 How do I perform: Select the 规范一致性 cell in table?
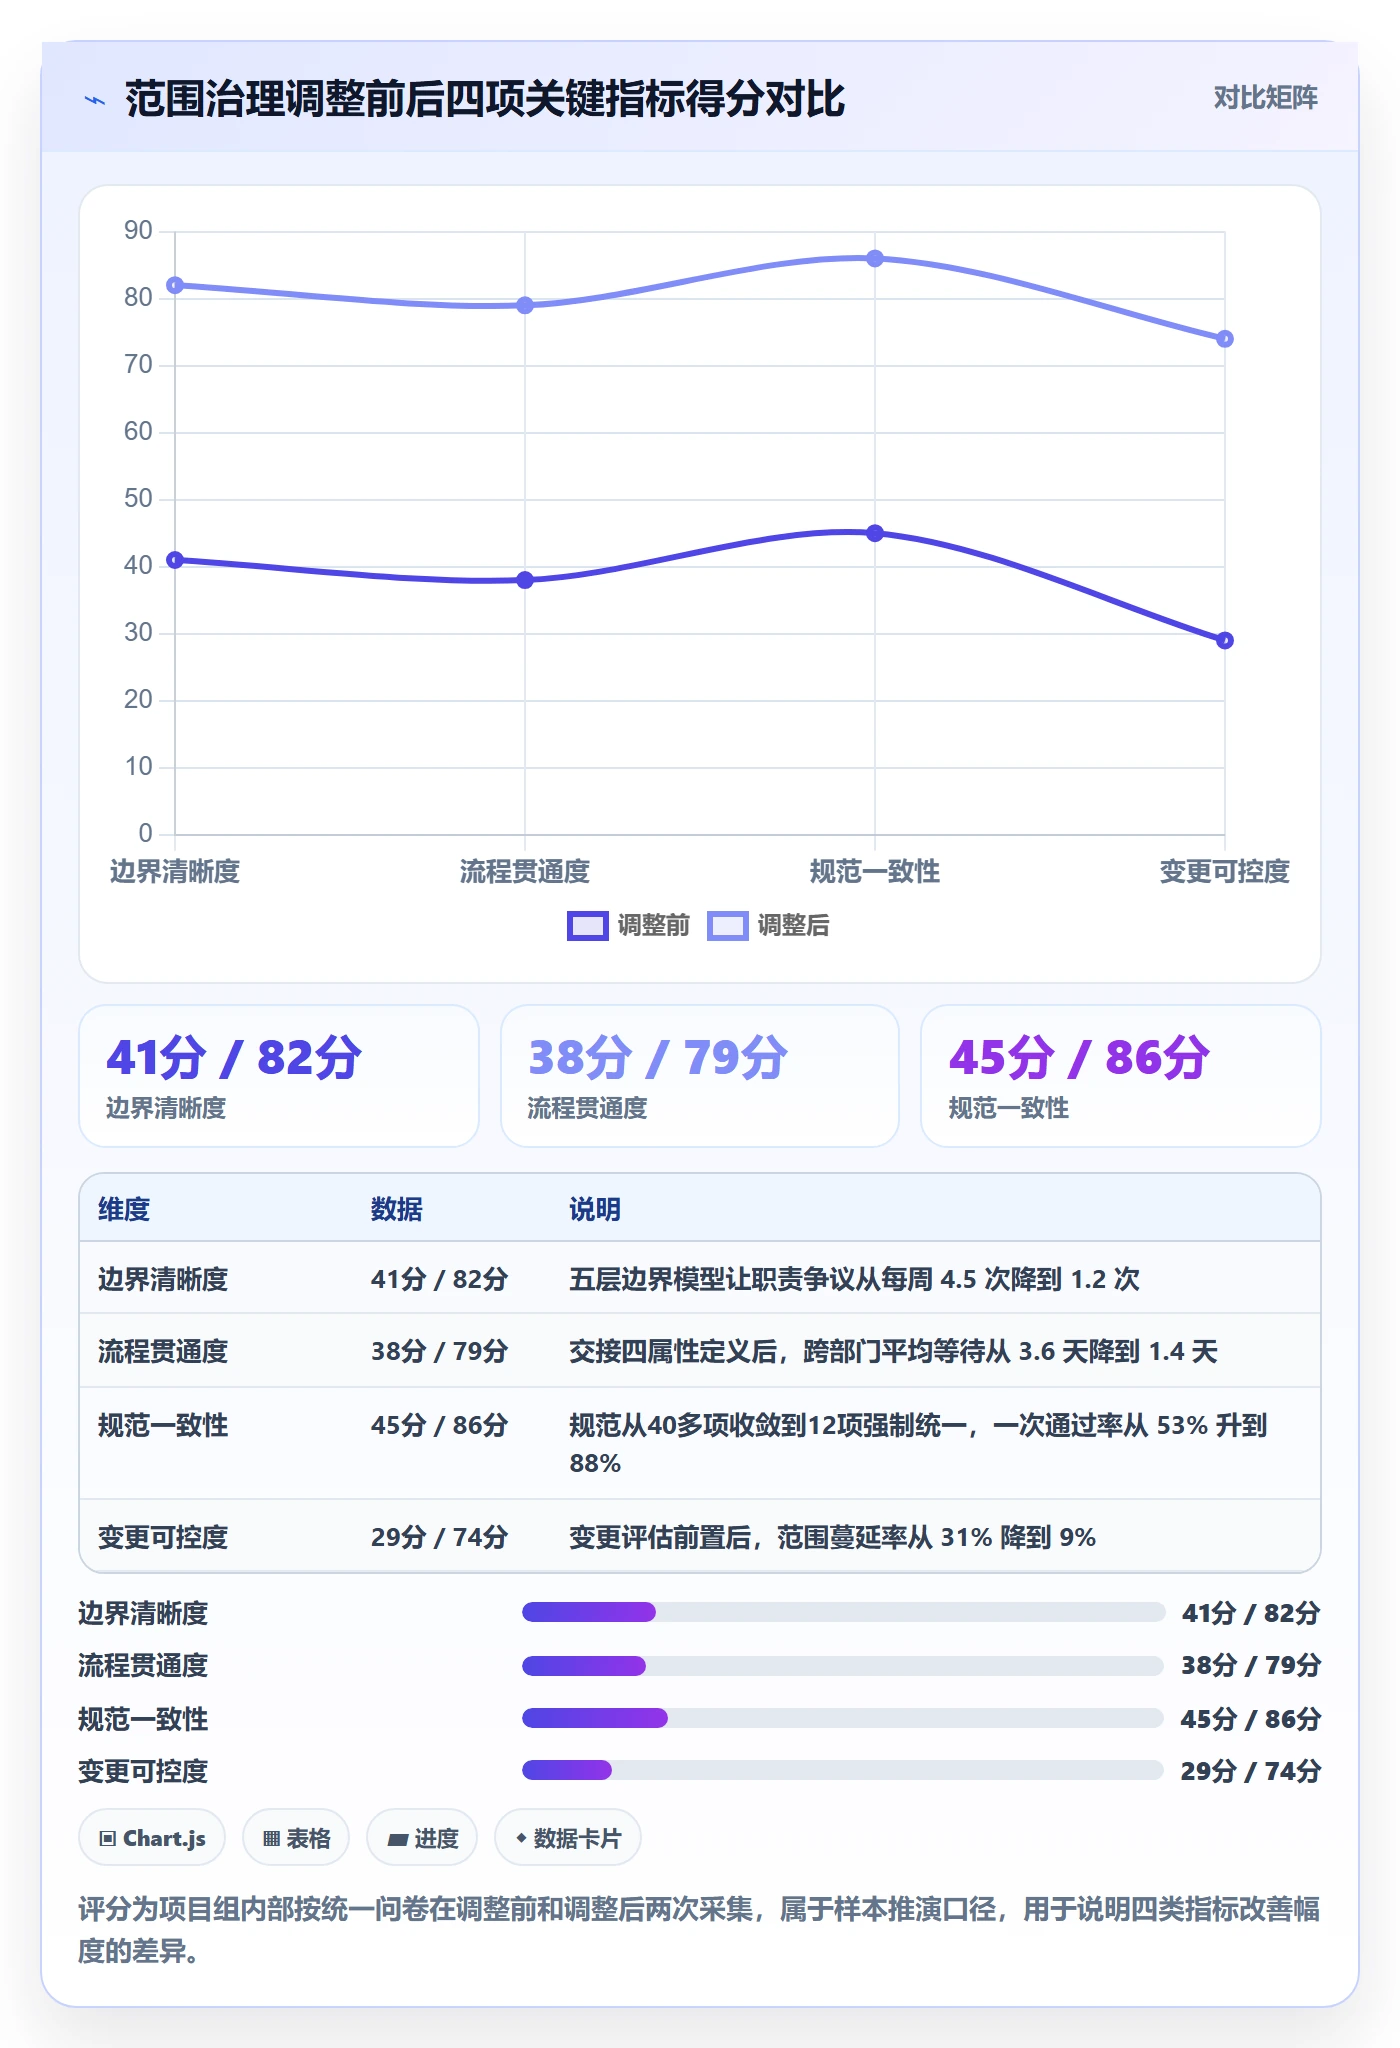click(x=163, y=1425)
